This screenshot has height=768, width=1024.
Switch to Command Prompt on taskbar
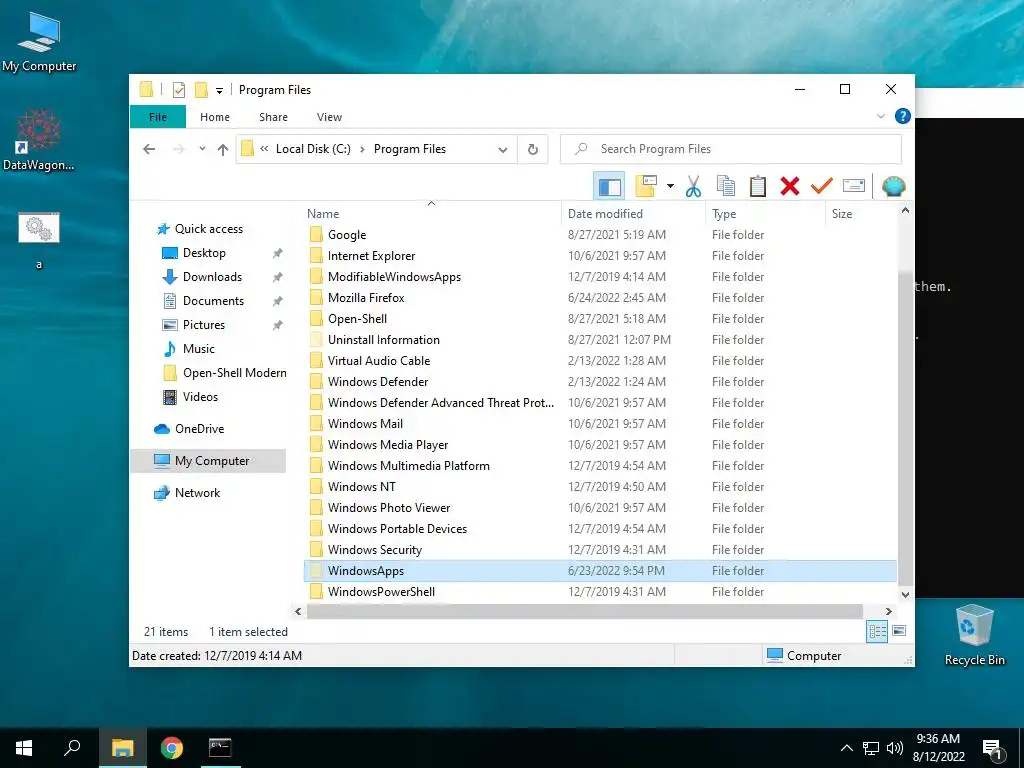point(220,748)
